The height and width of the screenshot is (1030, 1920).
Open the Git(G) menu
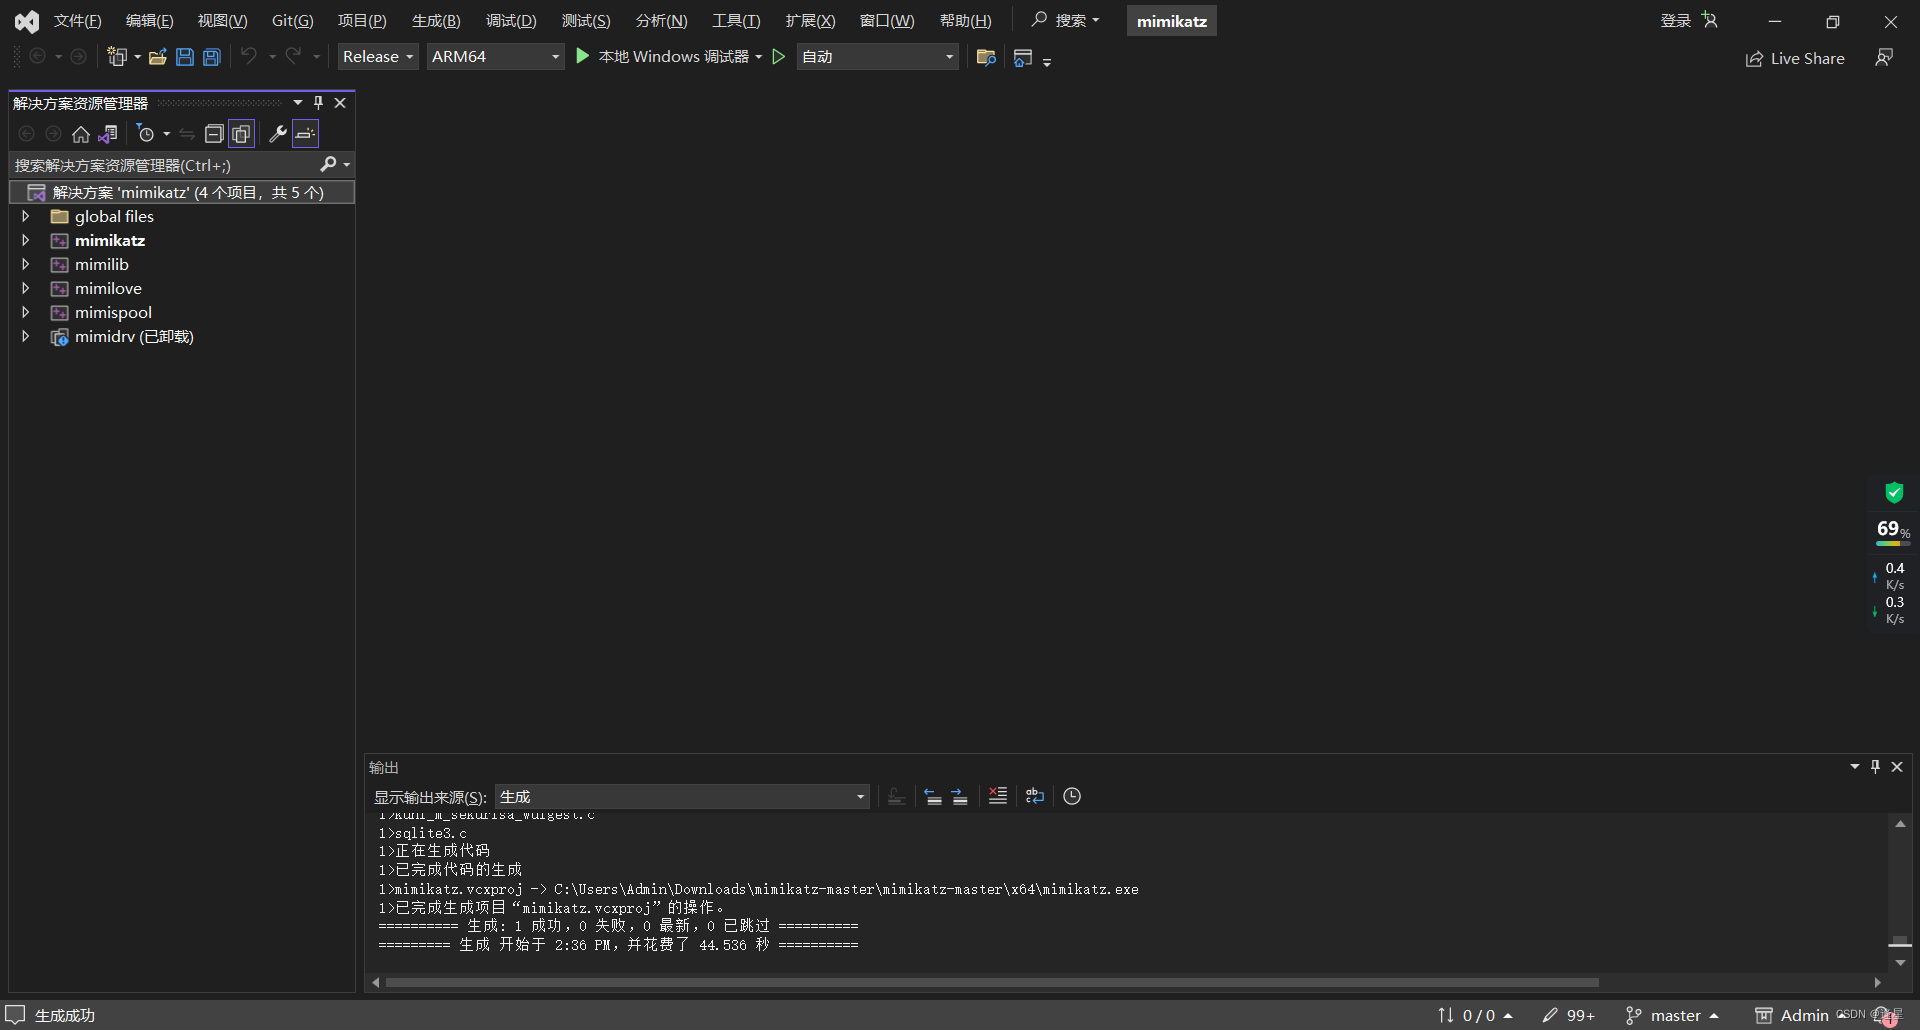point(293,21)
